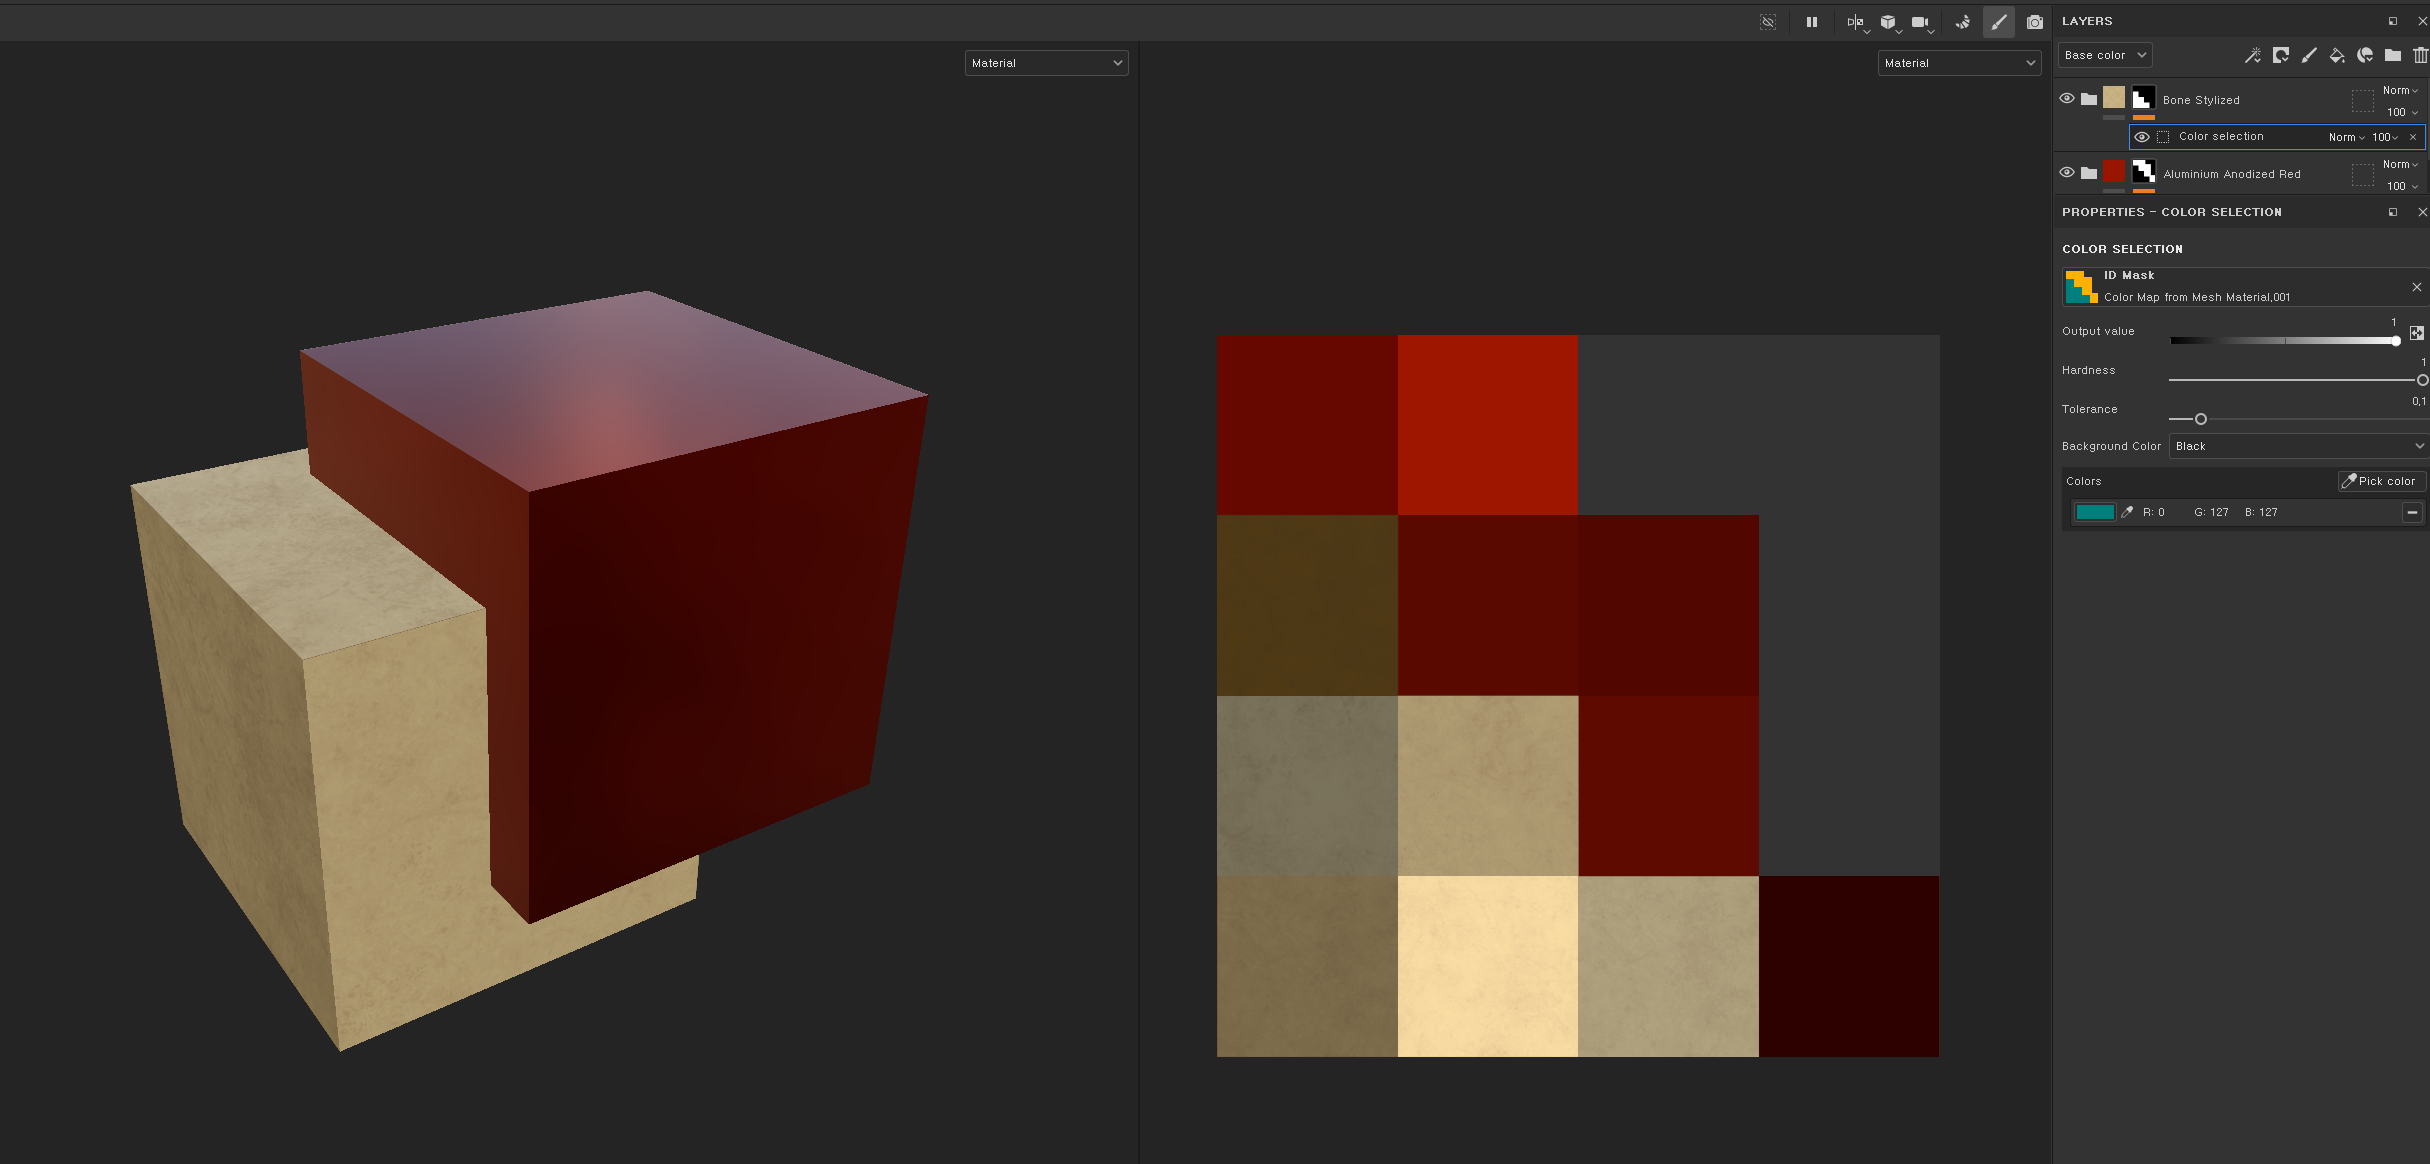The width and height of the screenshot is (2430, 1164).
Task: Open the right viewport Material dropdown
Action: [x=1959, y=63]
